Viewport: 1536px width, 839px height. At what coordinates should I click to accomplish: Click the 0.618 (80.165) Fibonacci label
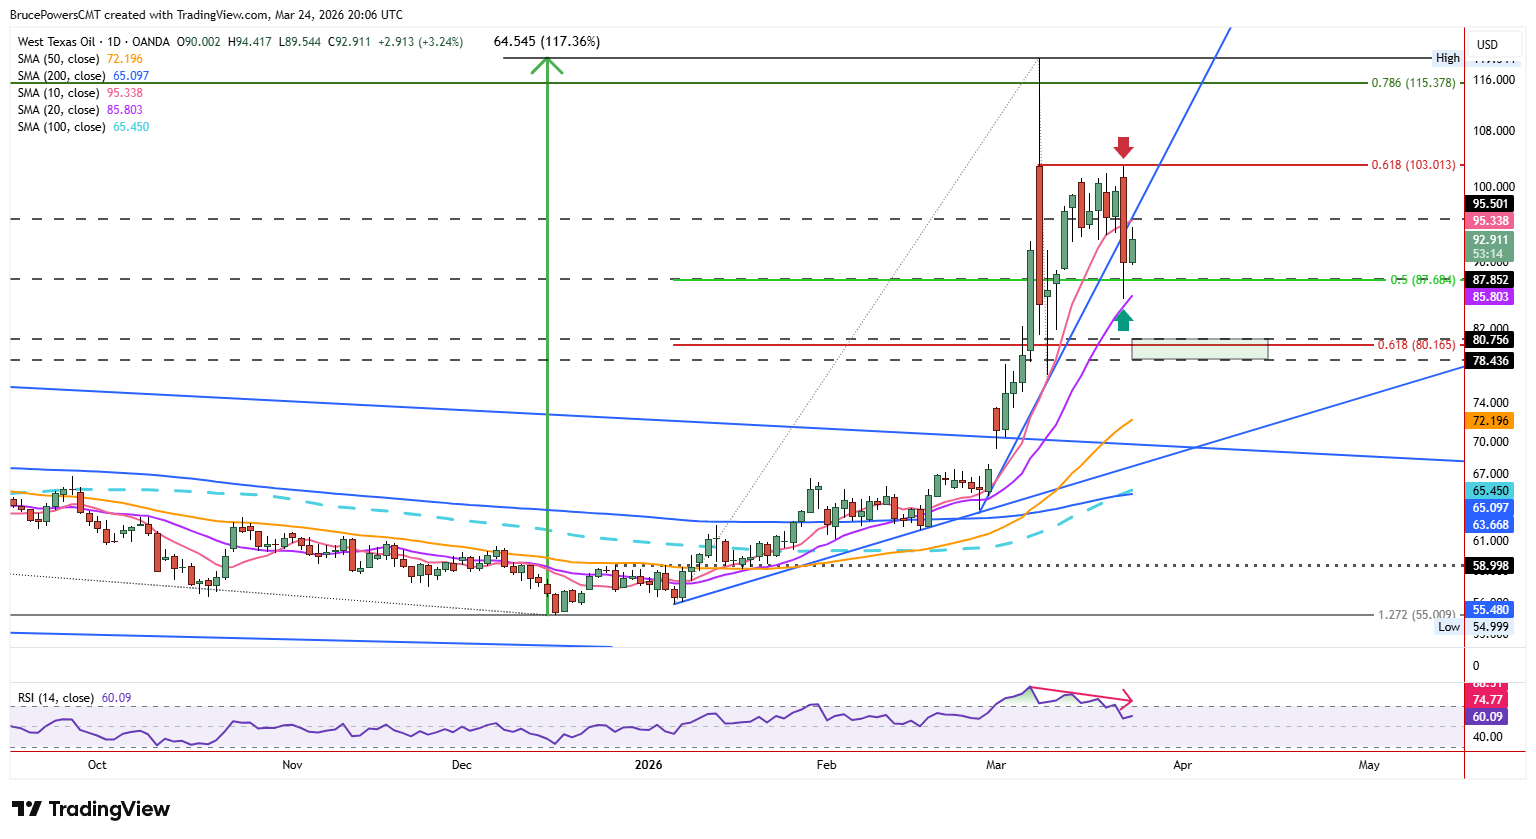click(x=1416, y=345)
